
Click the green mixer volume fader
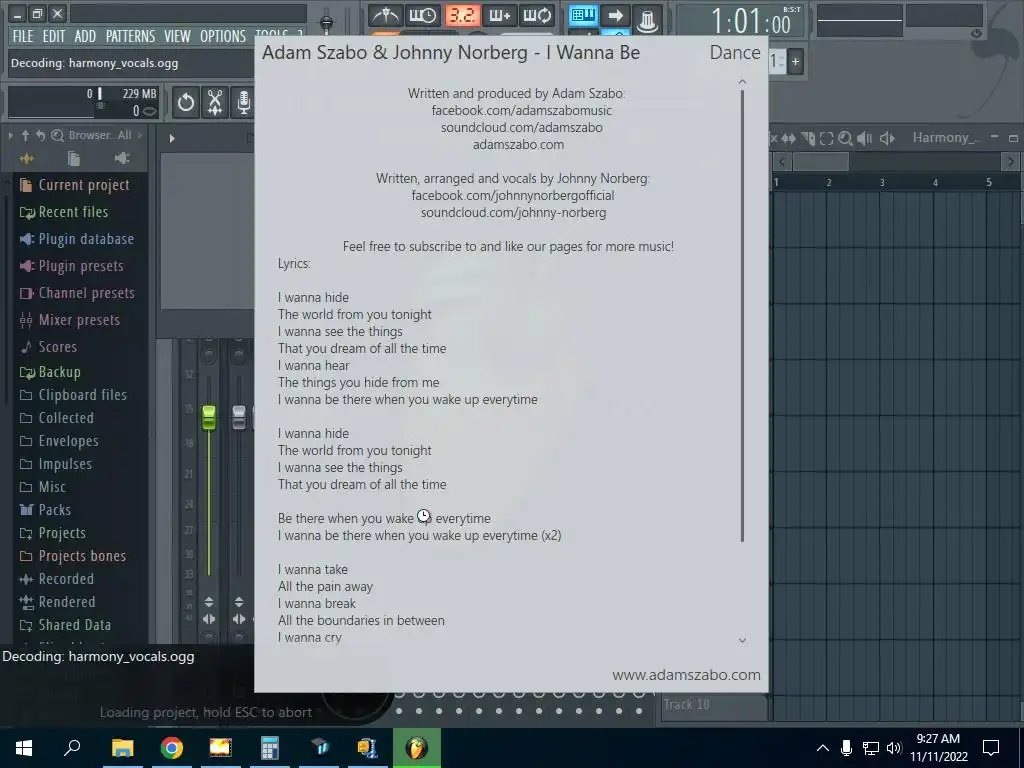pos(209,418)
